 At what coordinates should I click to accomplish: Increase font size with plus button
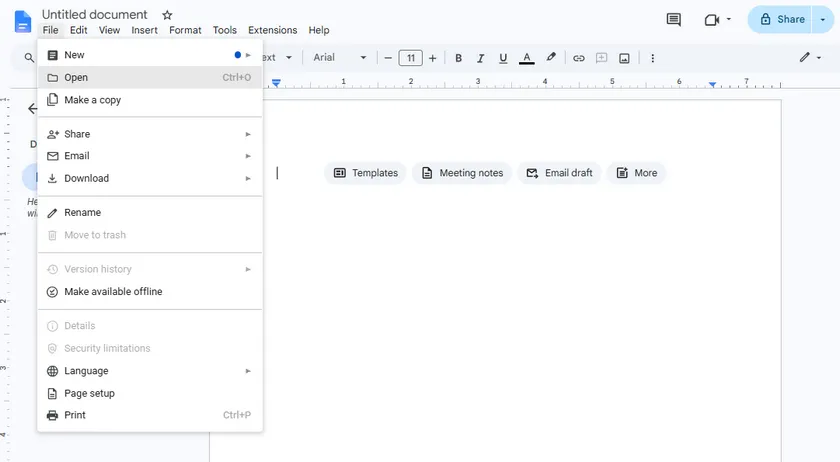(x=432, y=58)
